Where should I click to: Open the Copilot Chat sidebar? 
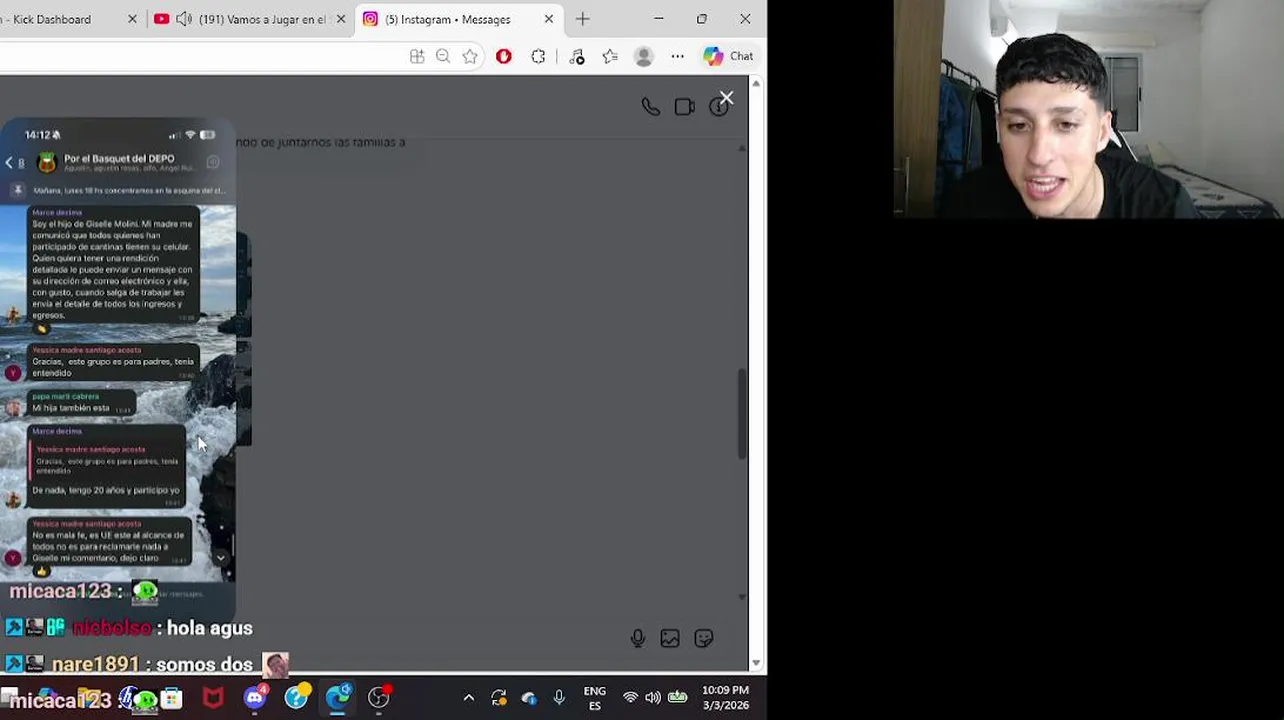(729, 57)
